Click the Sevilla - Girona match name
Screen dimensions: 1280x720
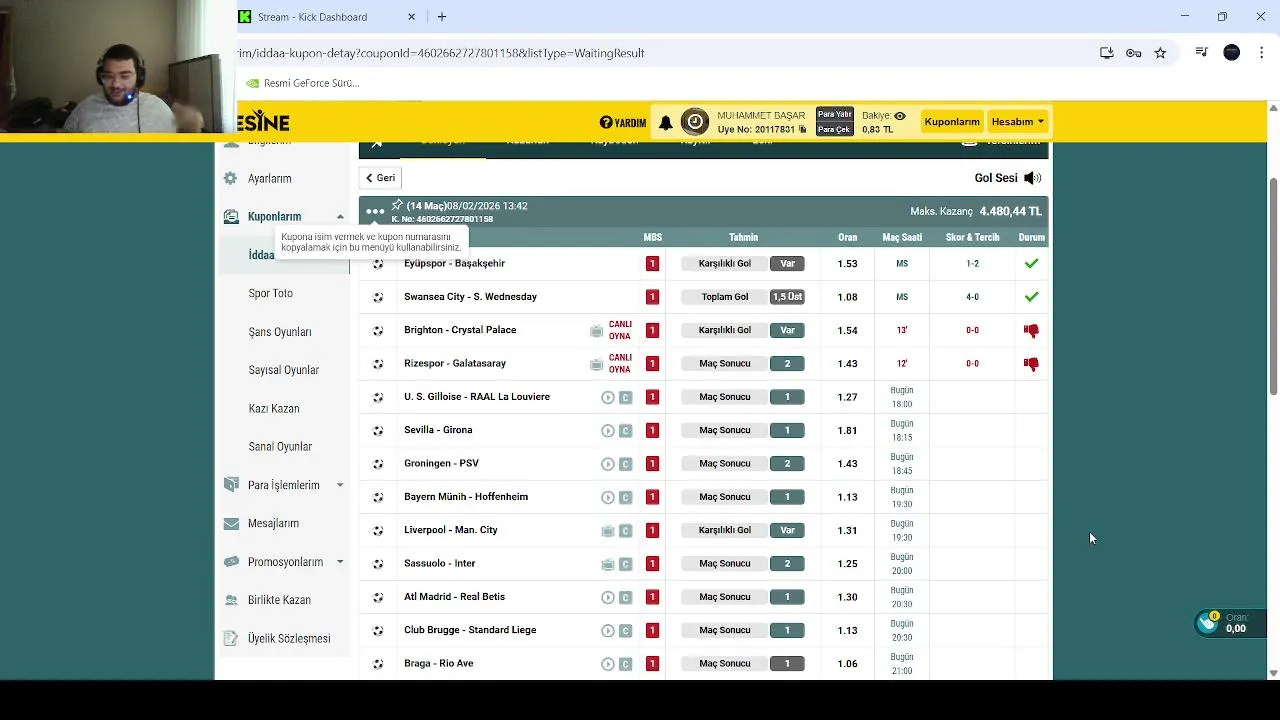(x=438, y=430)
